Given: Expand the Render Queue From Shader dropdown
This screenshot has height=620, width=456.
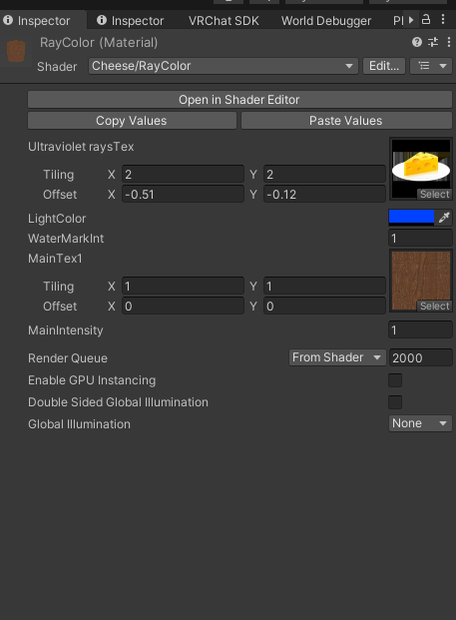Looking at the screenshot, I should coord(337,357).
